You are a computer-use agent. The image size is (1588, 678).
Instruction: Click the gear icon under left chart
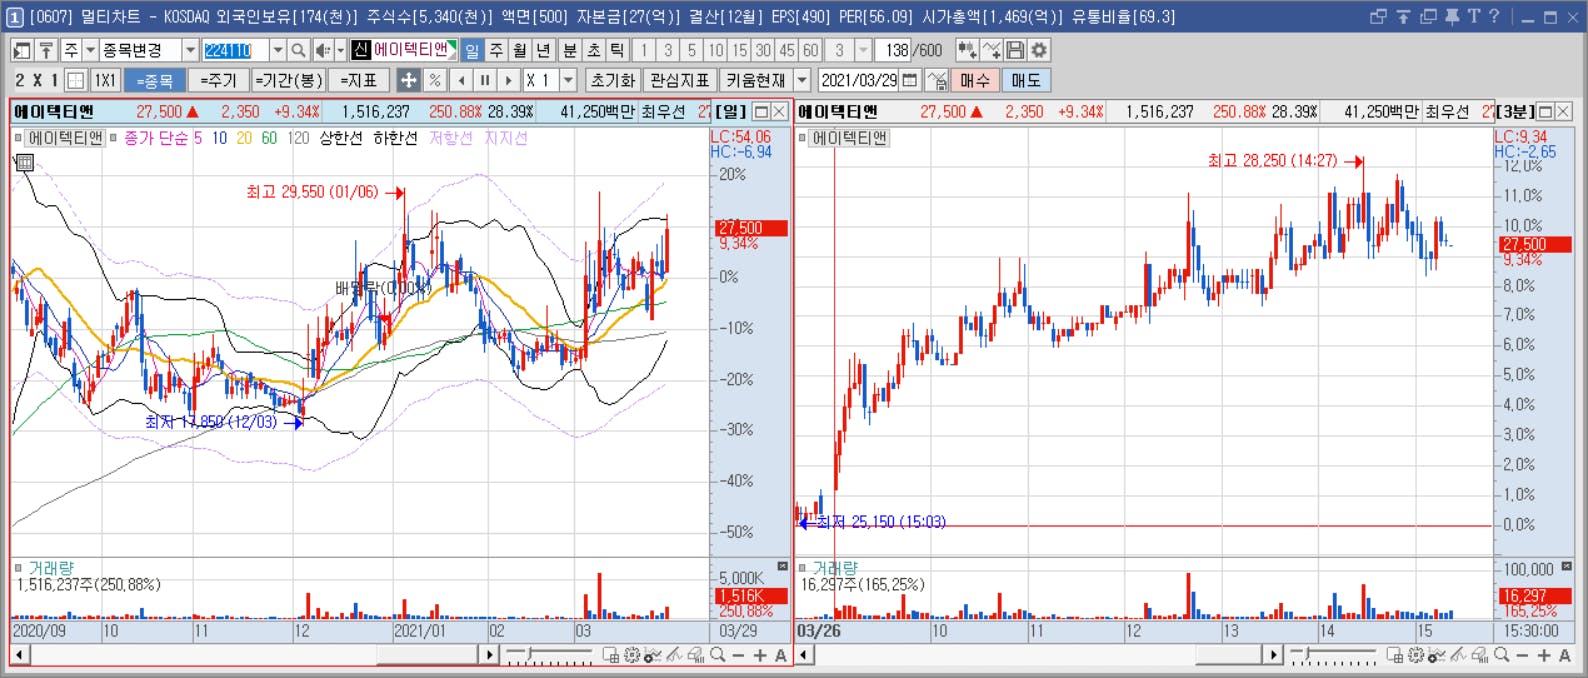pos(632,655)
